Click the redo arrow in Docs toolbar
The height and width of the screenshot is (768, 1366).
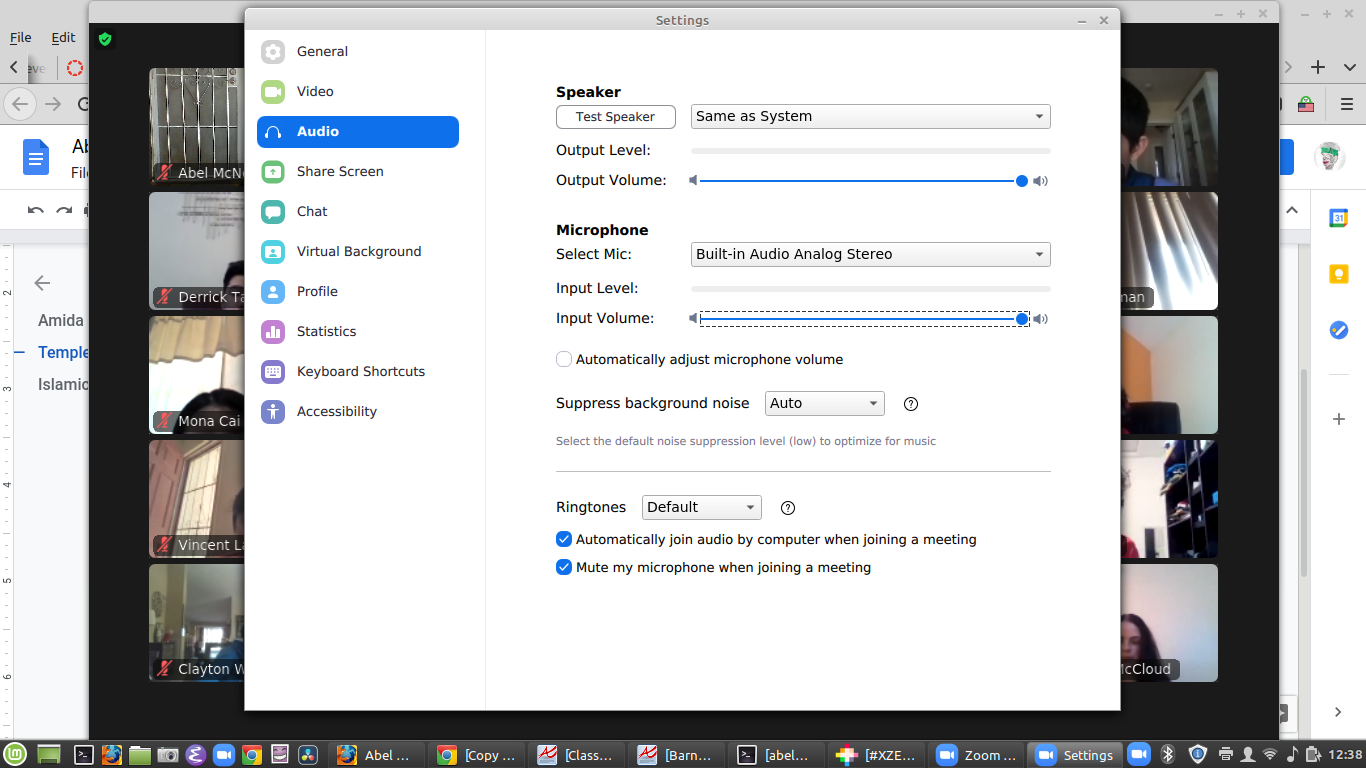coord(64,210)
